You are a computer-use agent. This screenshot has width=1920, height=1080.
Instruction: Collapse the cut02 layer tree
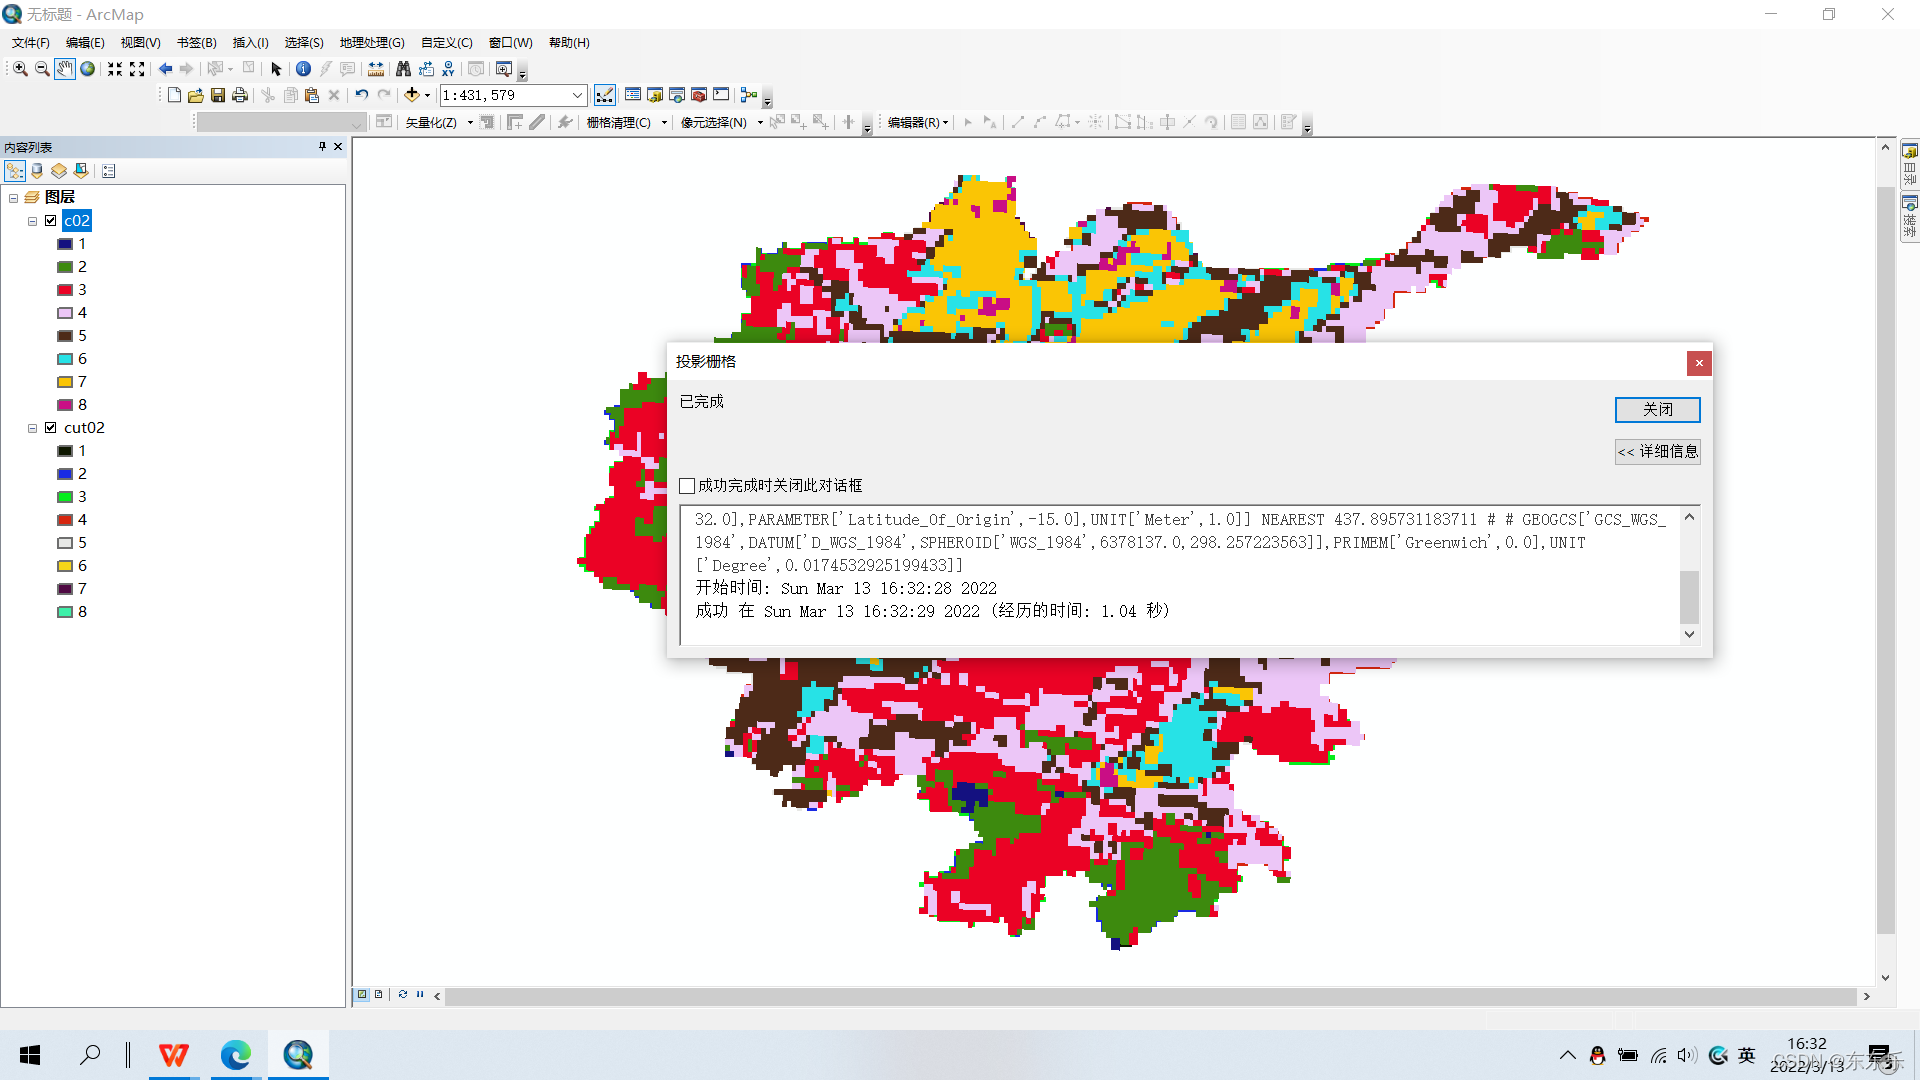[32, 428]
